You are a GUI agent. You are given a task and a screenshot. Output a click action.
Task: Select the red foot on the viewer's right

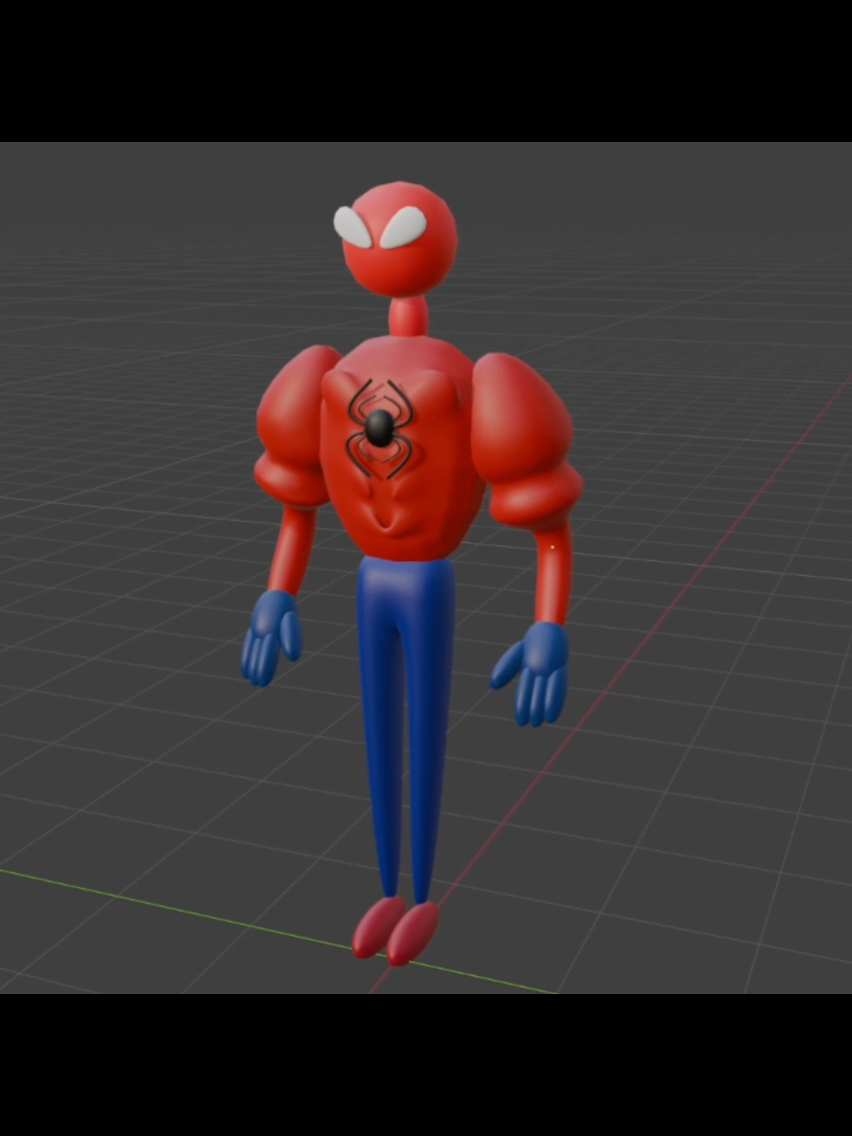(x=413, y=934)
